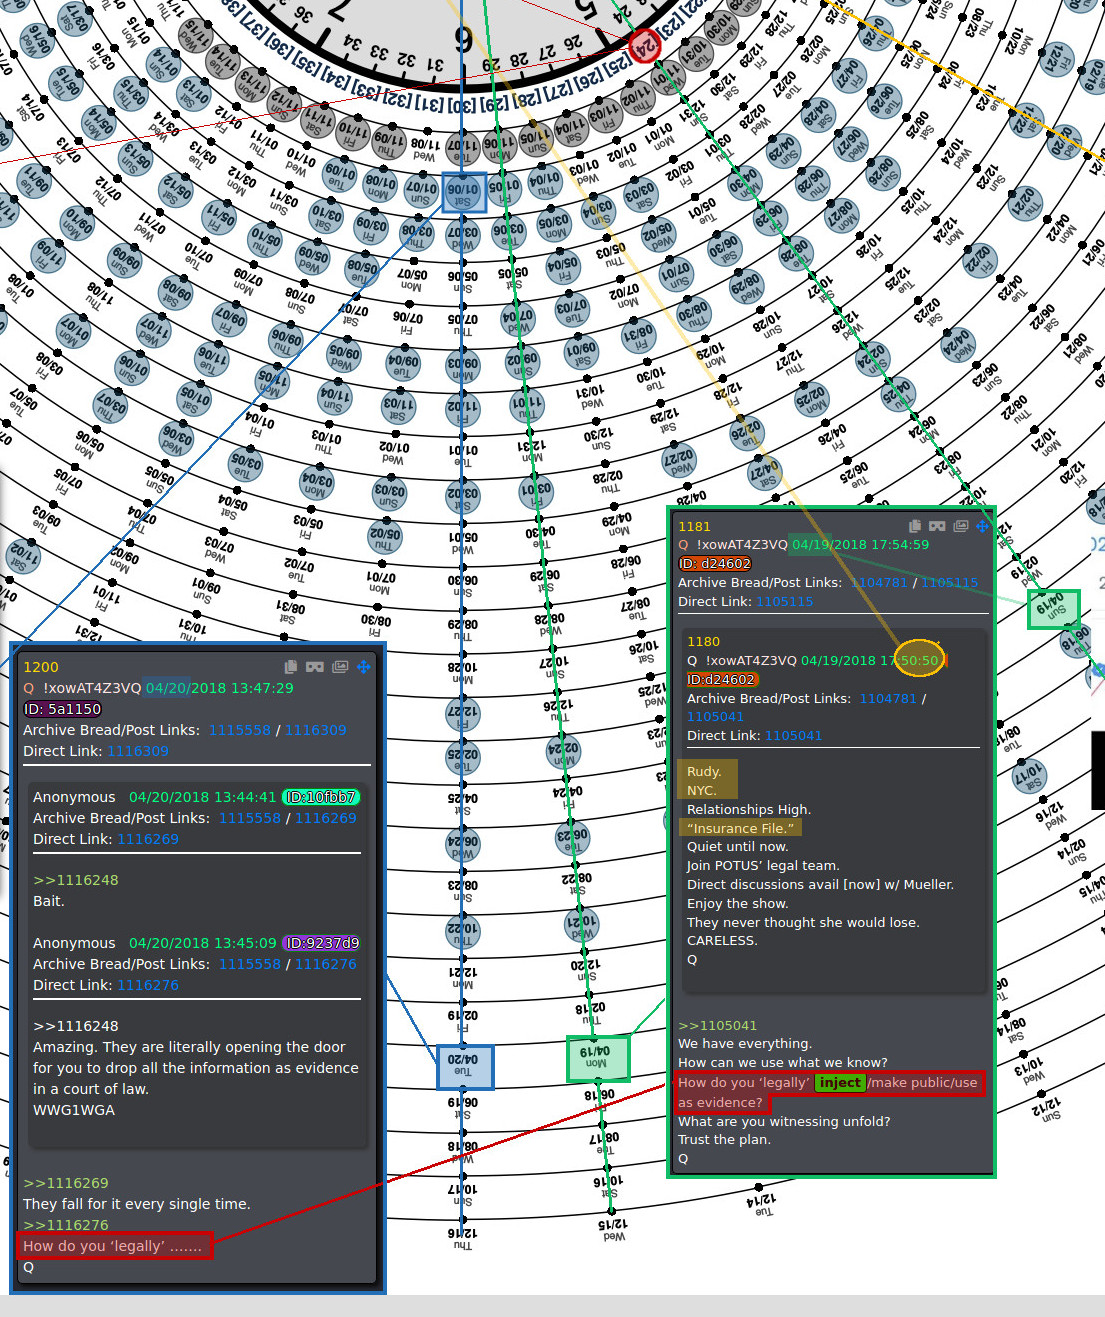Screen dimensions: 1105x1317
Task: Click the ID: d24602 badge on post 1181
Action: point(715,564)
